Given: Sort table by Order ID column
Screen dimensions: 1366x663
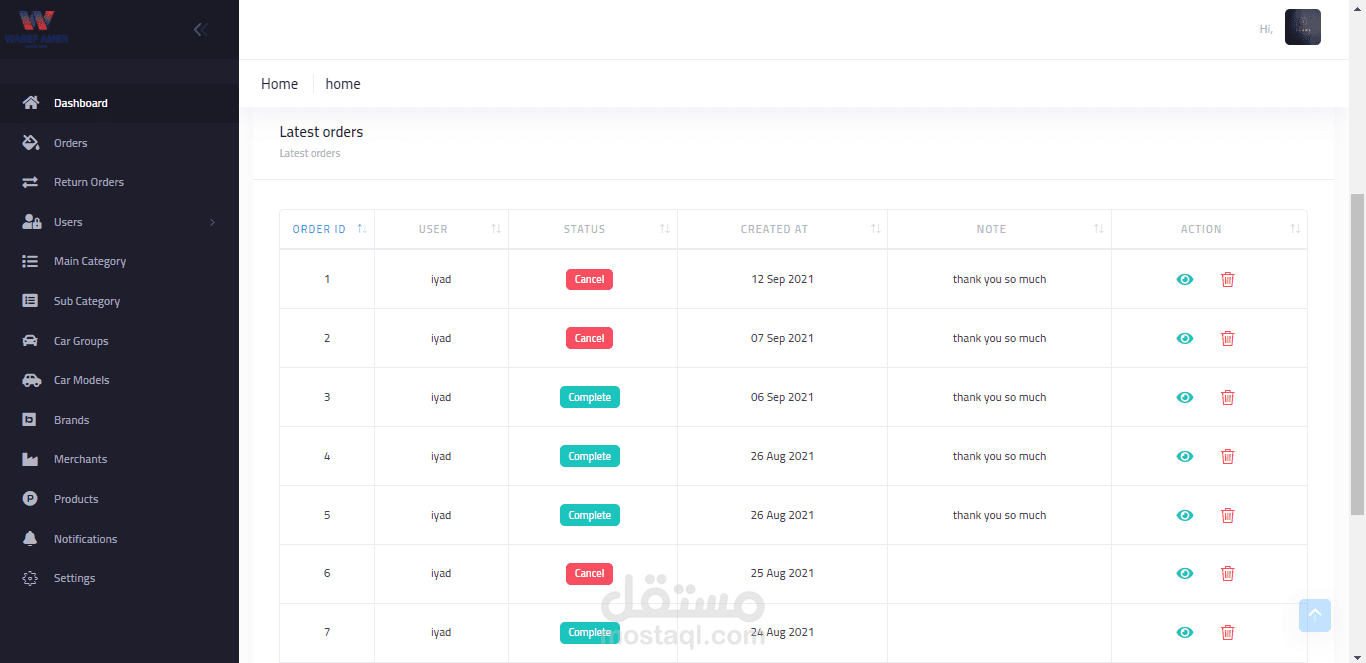Looking at the screenshot, I should 327,229.
